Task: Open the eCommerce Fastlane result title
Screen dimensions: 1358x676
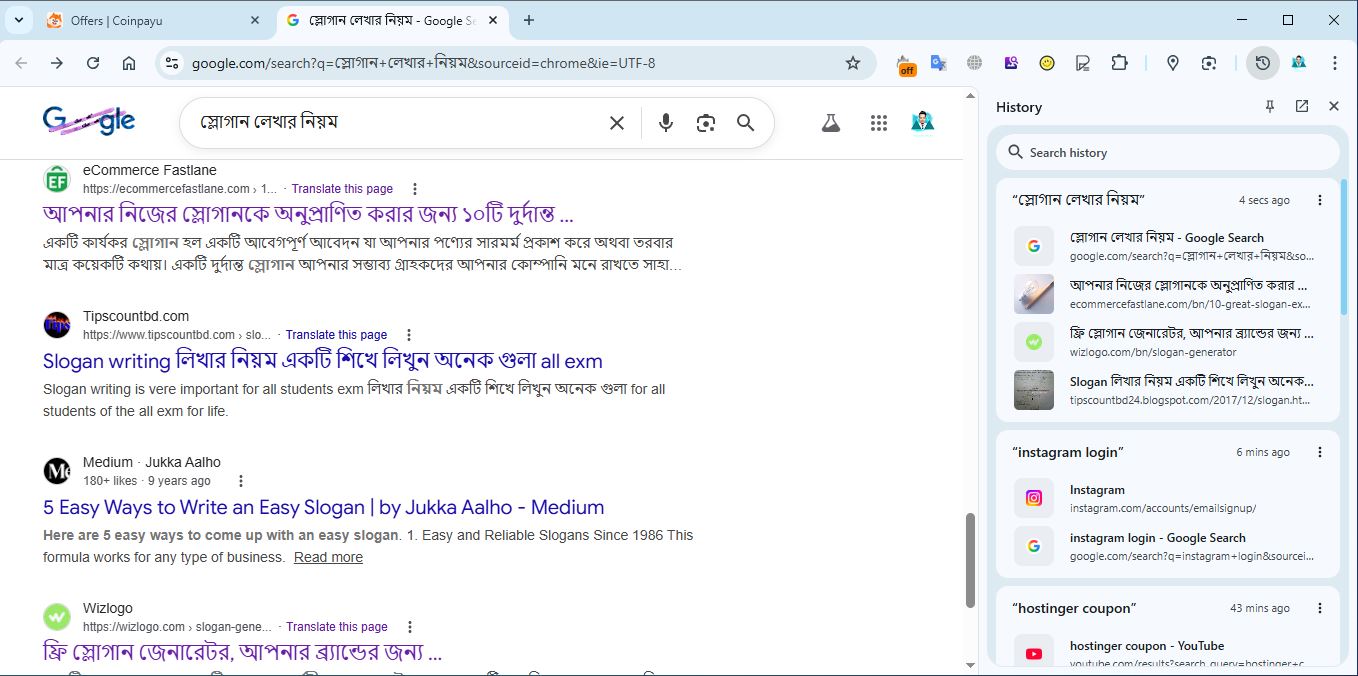Action: [308, 215]
